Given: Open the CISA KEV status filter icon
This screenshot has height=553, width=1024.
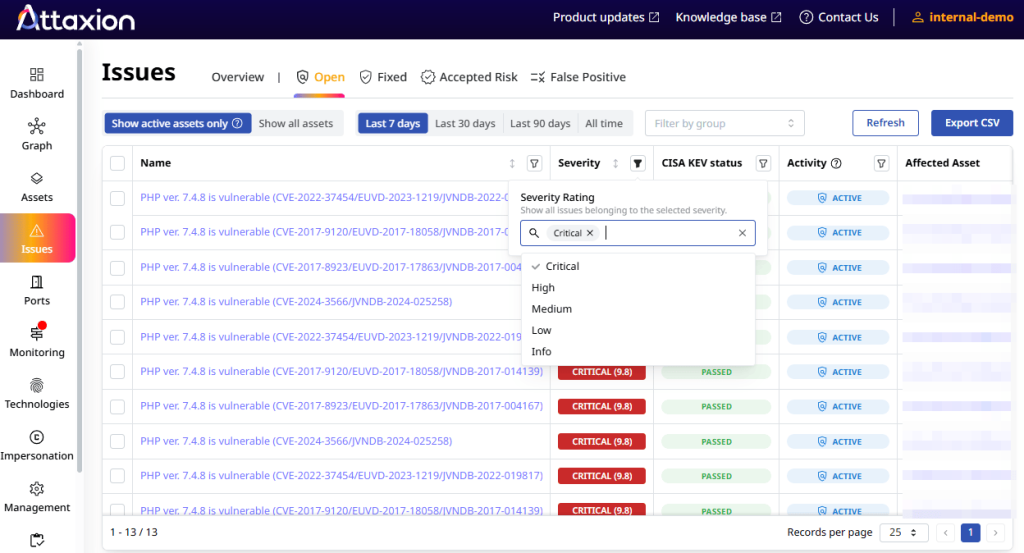Looking at the screenshot, I should pos(763,163).
